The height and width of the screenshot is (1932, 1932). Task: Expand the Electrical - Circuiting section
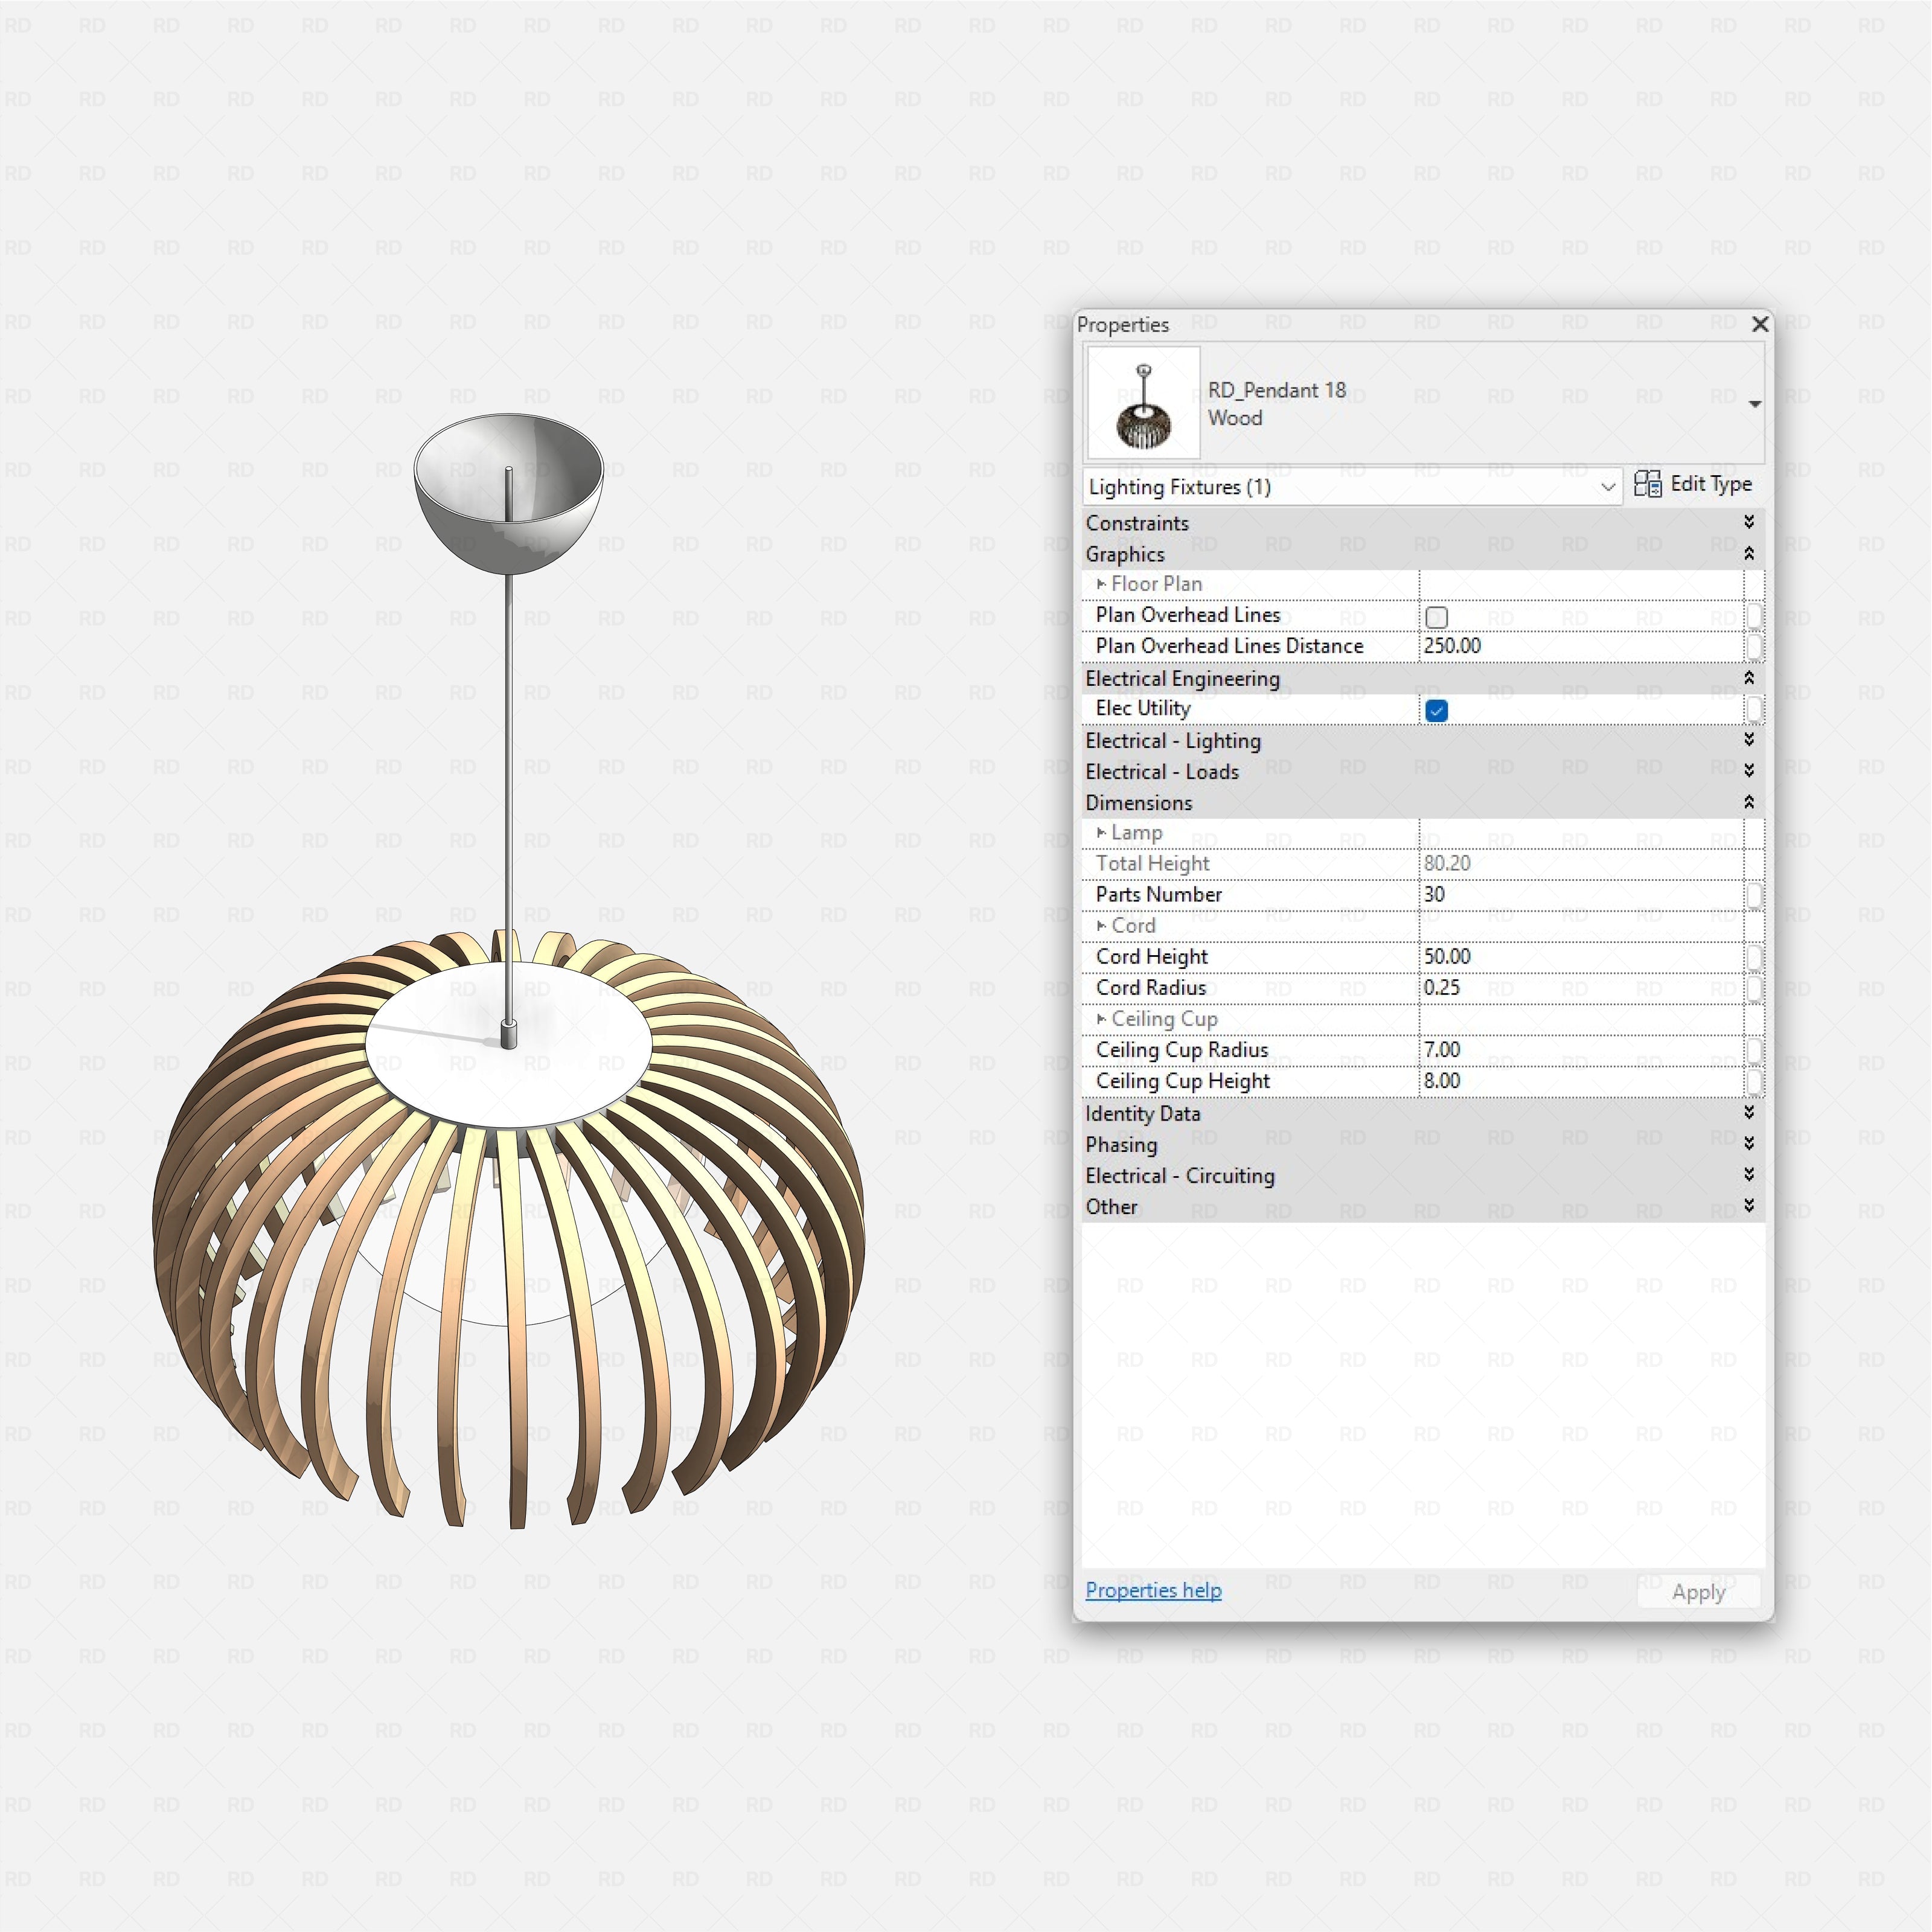[1749, 1174]
